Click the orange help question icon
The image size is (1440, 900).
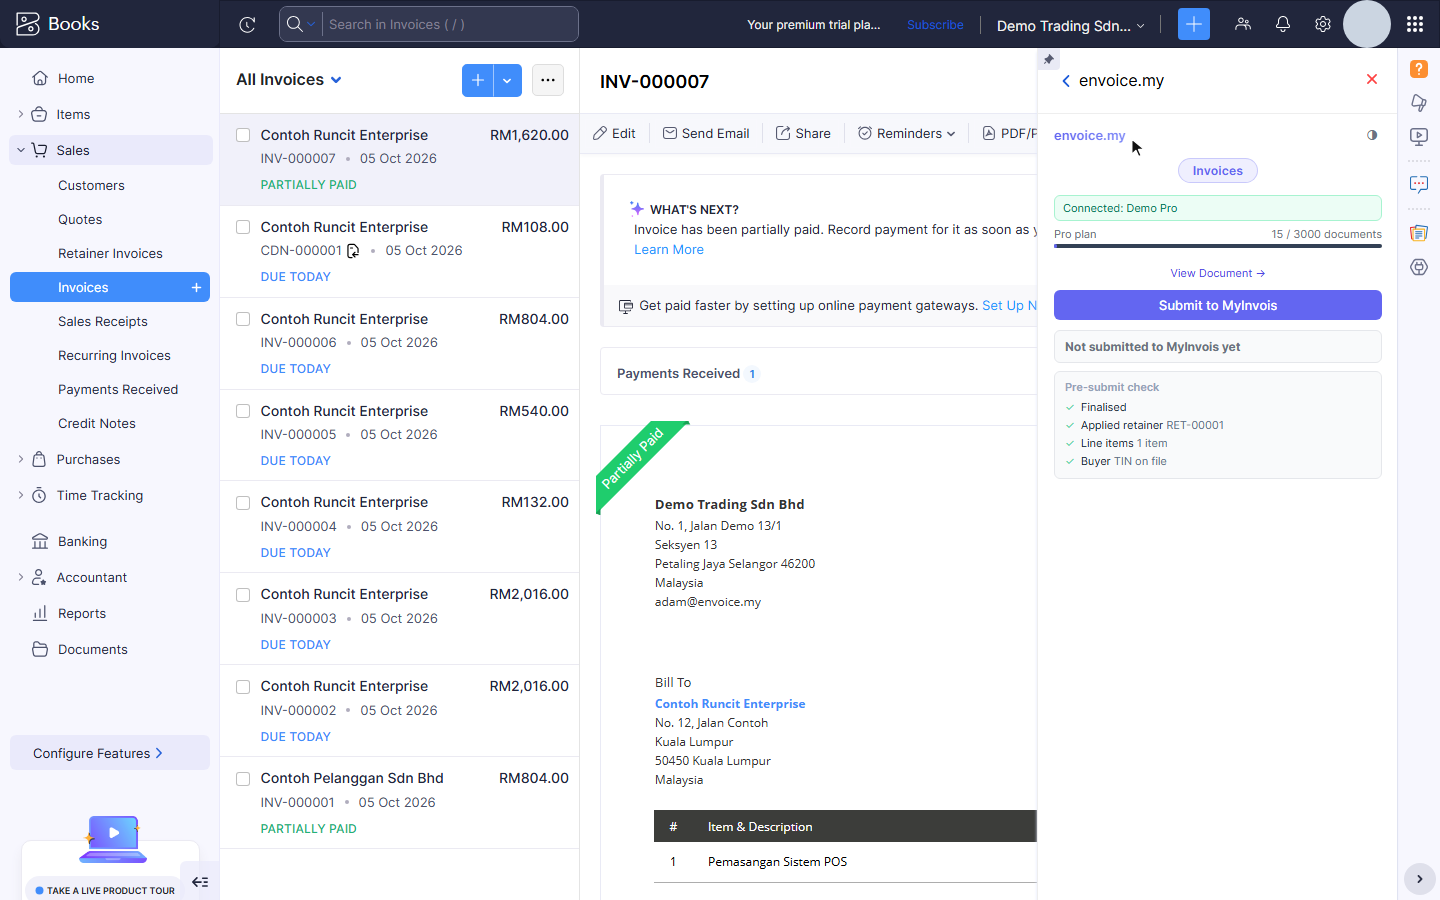1419,69
